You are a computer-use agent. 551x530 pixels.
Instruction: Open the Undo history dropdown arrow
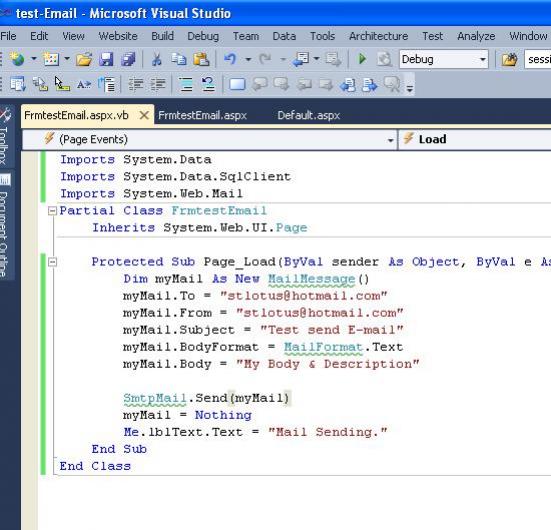[248, 59]
